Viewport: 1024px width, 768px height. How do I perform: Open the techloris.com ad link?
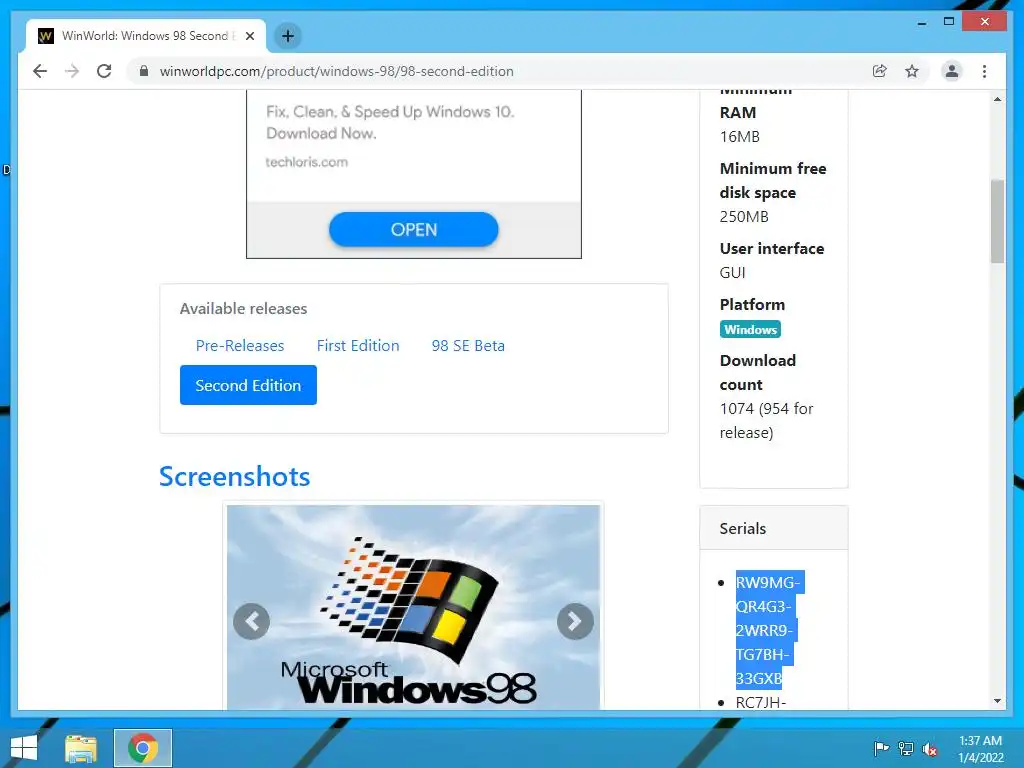coord(306,162)
